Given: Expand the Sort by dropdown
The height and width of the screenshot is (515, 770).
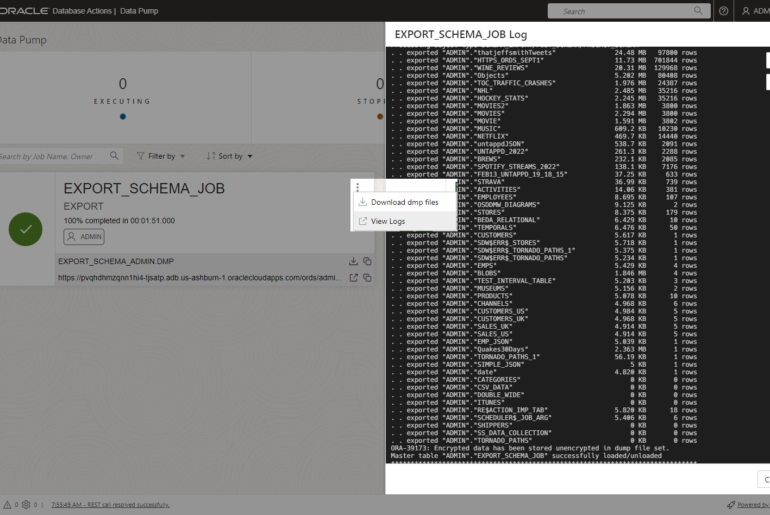Looking at the screenshot, I should [229, 156].
